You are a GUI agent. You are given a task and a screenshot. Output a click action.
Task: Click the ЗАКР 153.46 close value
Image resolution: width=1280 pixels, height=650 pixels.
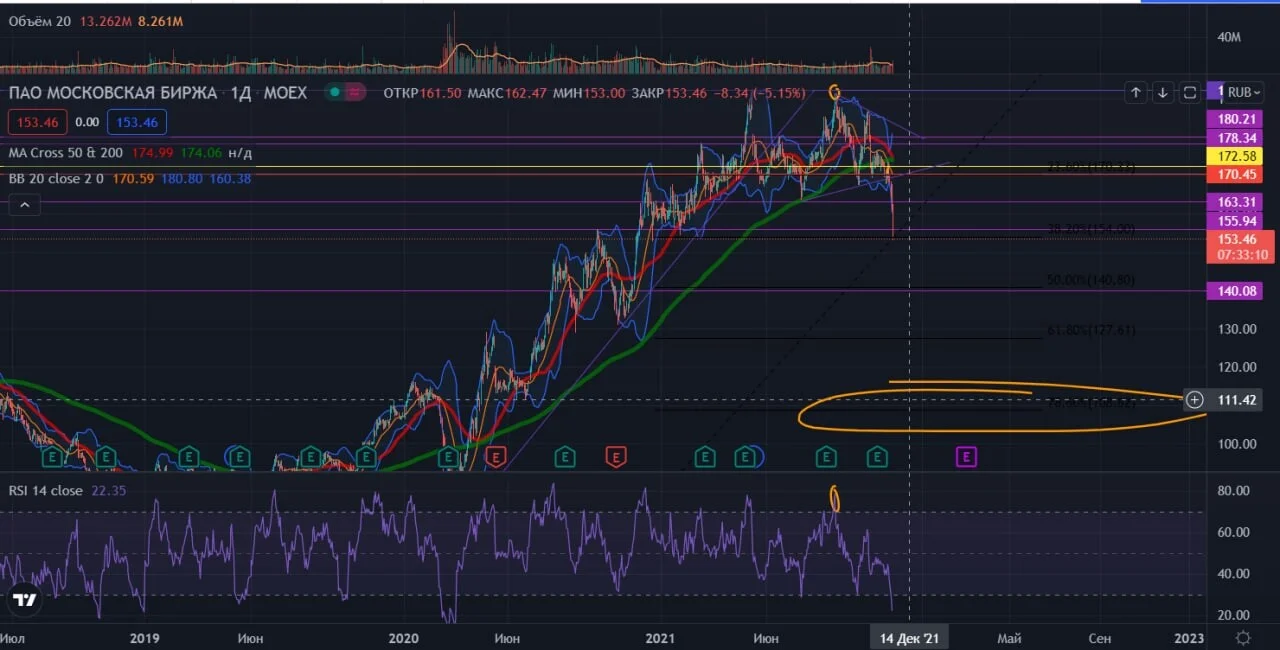[x=668, y=93]
